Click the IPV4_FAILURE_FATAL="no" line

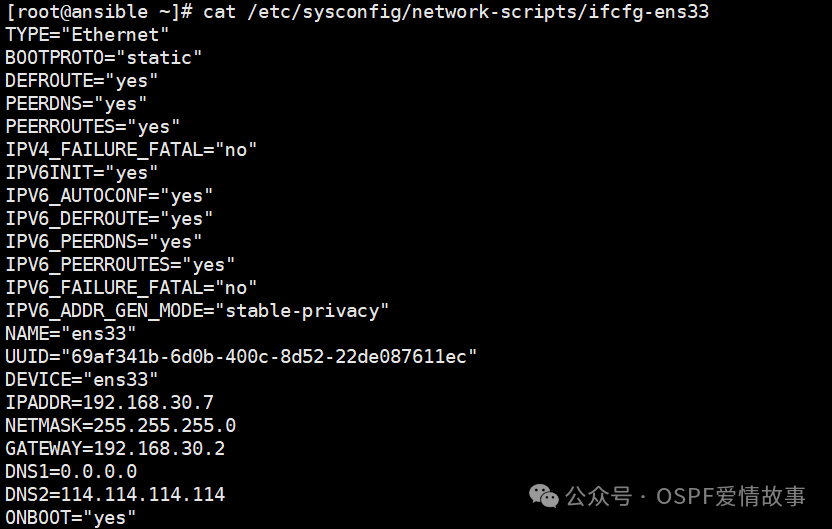[131, 150]
